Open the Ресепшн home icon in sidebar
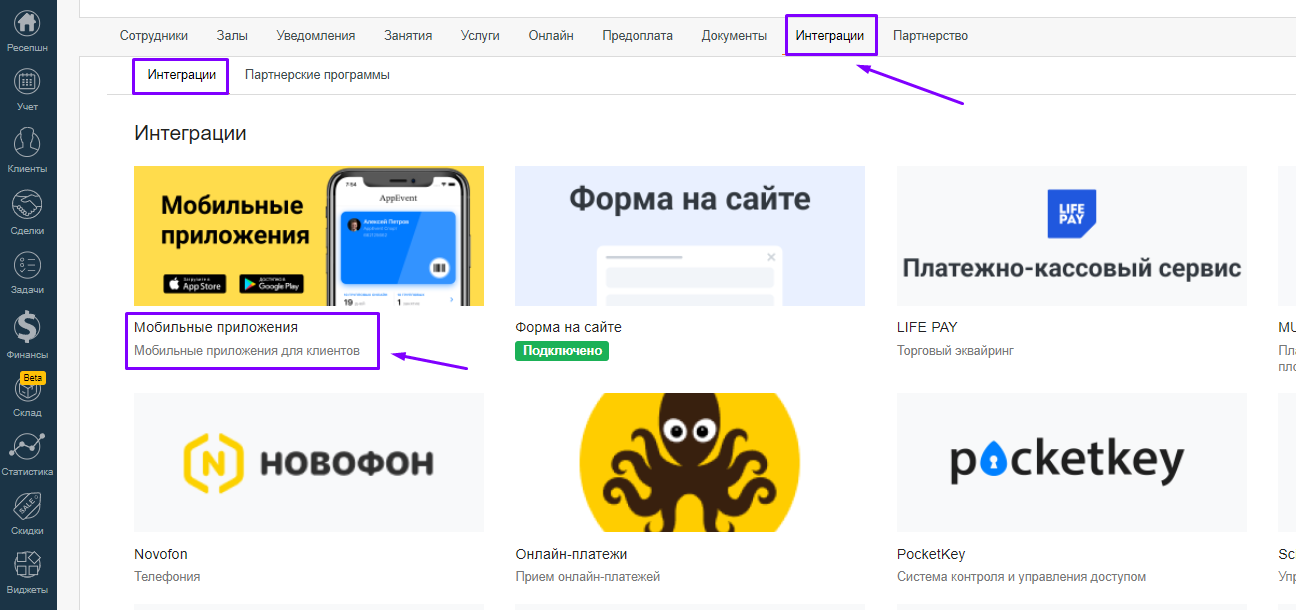The height and width of the screenshot is (610, 1296). 28,22
